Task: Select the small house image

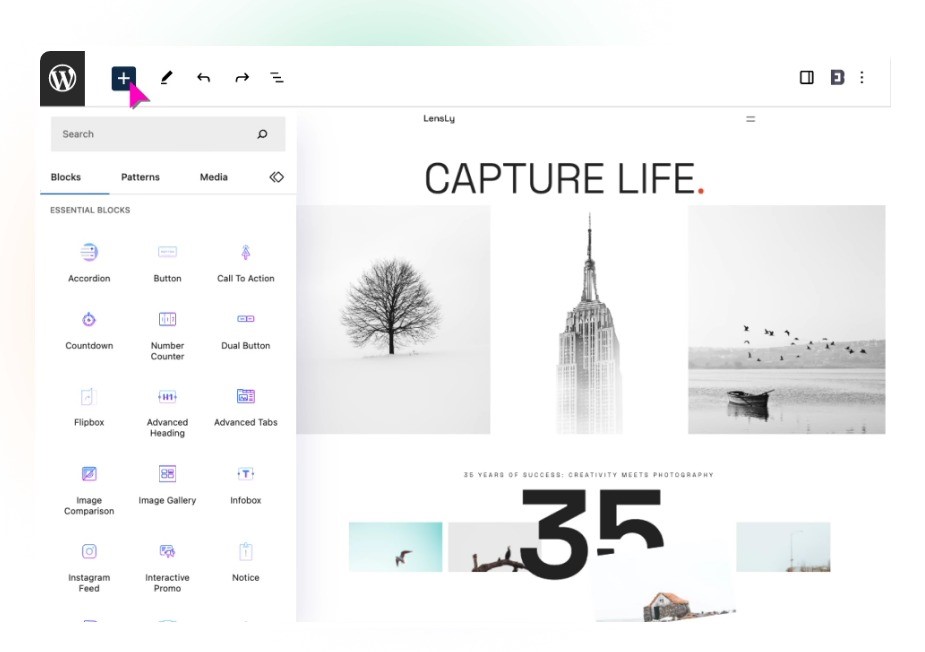Action: pyautogui.click(x=665, y=590)
